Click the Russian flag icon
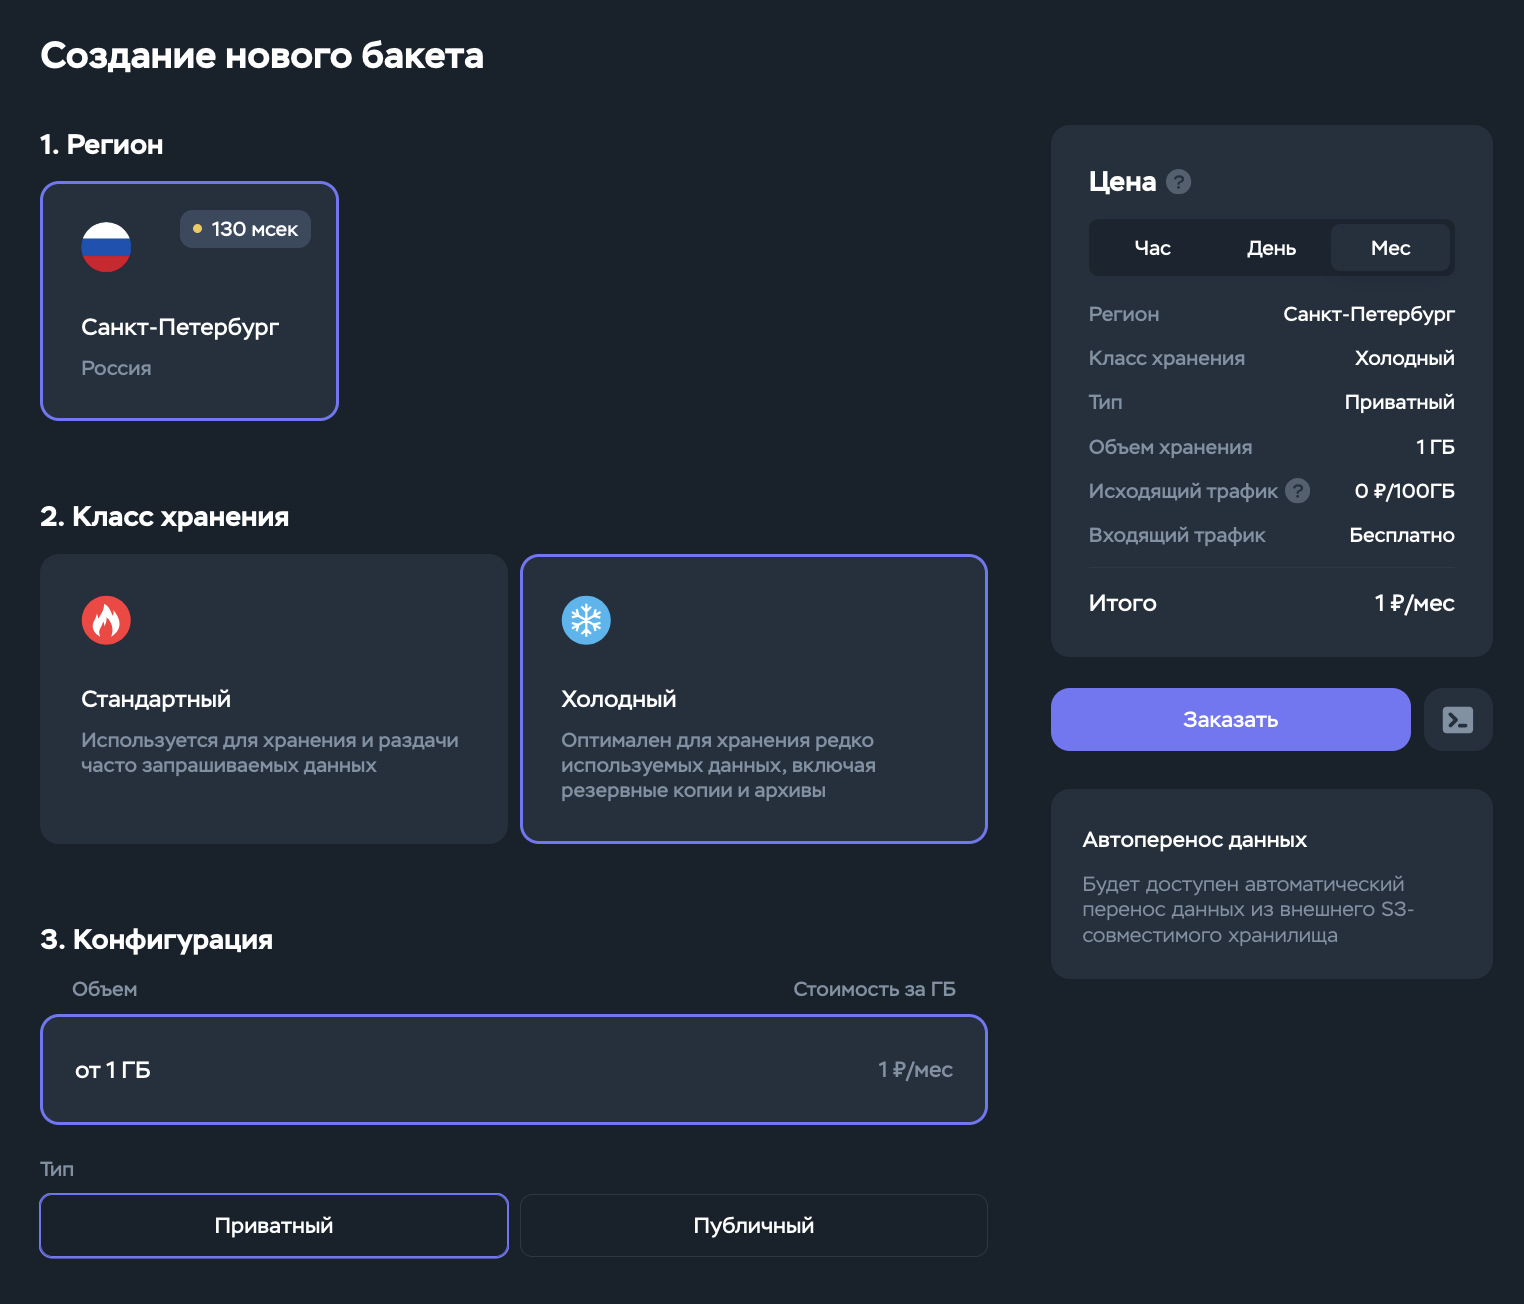The height and width of the screenshot is (1304, 1524). point(106,247)
